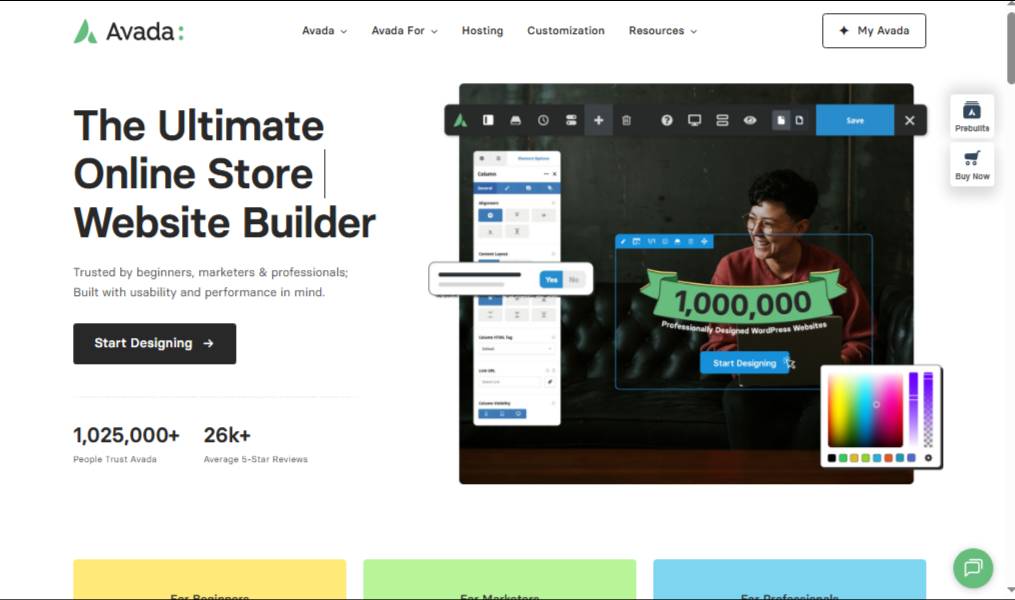The image size is (1015, 600).
Task: Click No on the confirmation toggle
Action: [572, 279]
